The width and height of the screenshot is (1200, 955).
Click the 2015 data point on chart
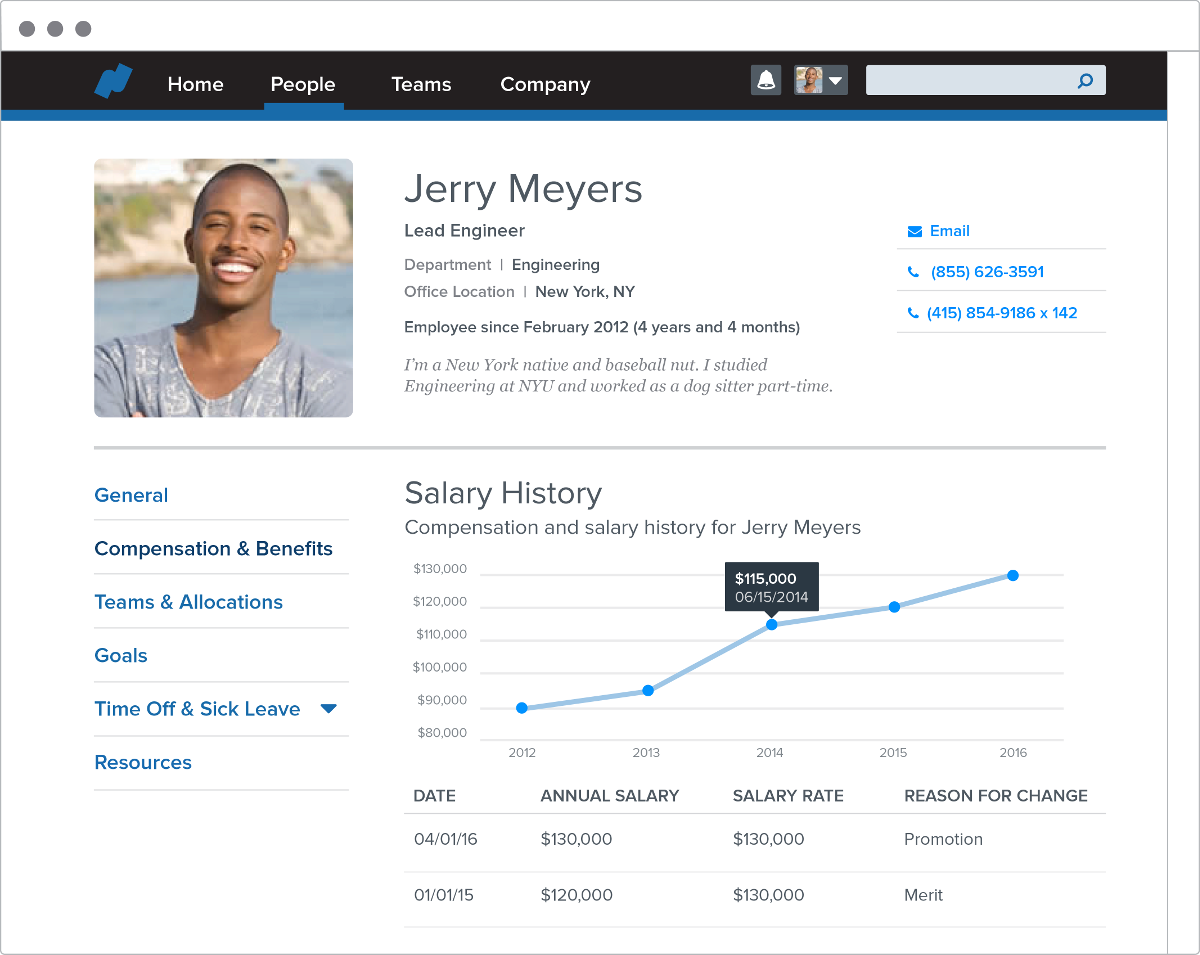pos(894,607)
